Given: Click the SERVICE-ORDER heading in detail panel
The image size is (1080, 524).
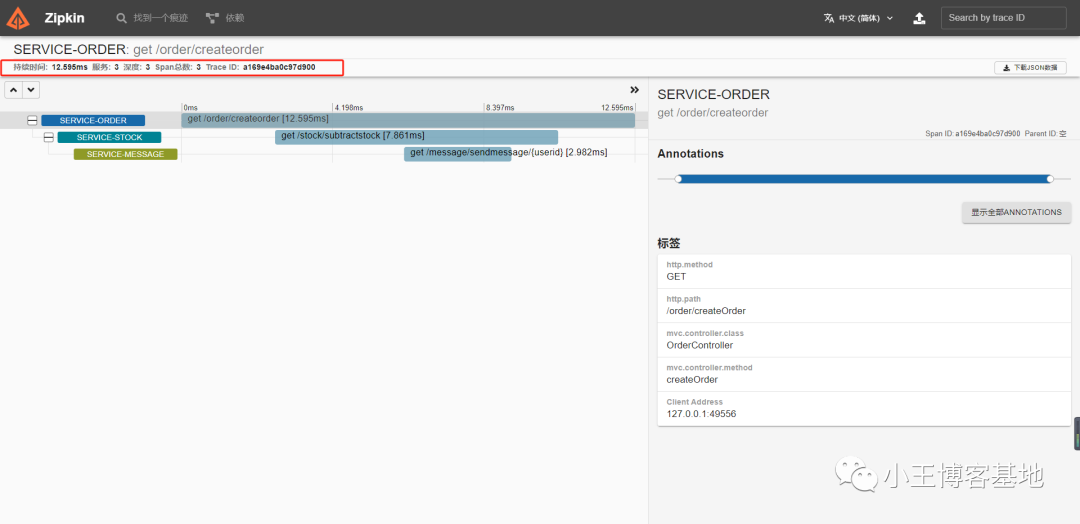Looking at the screenshot, I should [x=714, y=94].
